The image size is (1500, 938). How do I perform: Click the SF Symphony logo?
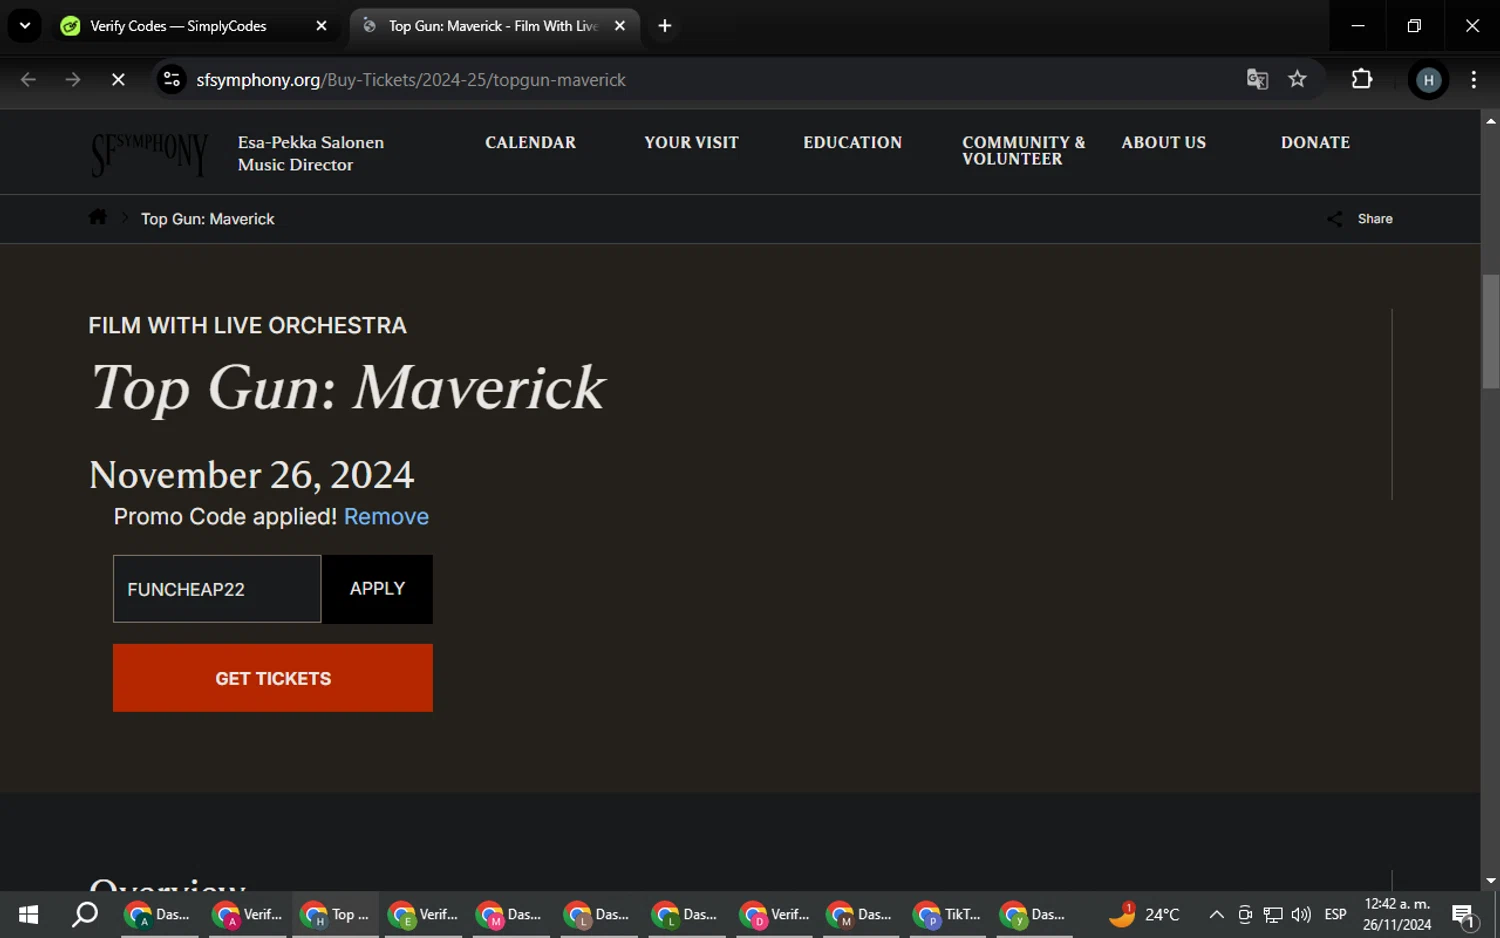150,154
